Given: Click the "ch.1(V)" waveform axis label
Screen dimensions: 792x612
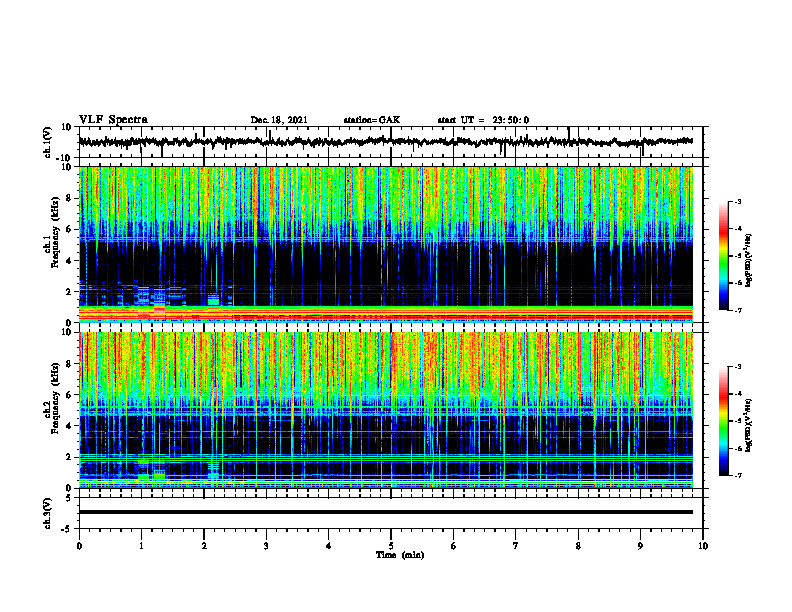Looking at the screenshot, I should (48, 142).
